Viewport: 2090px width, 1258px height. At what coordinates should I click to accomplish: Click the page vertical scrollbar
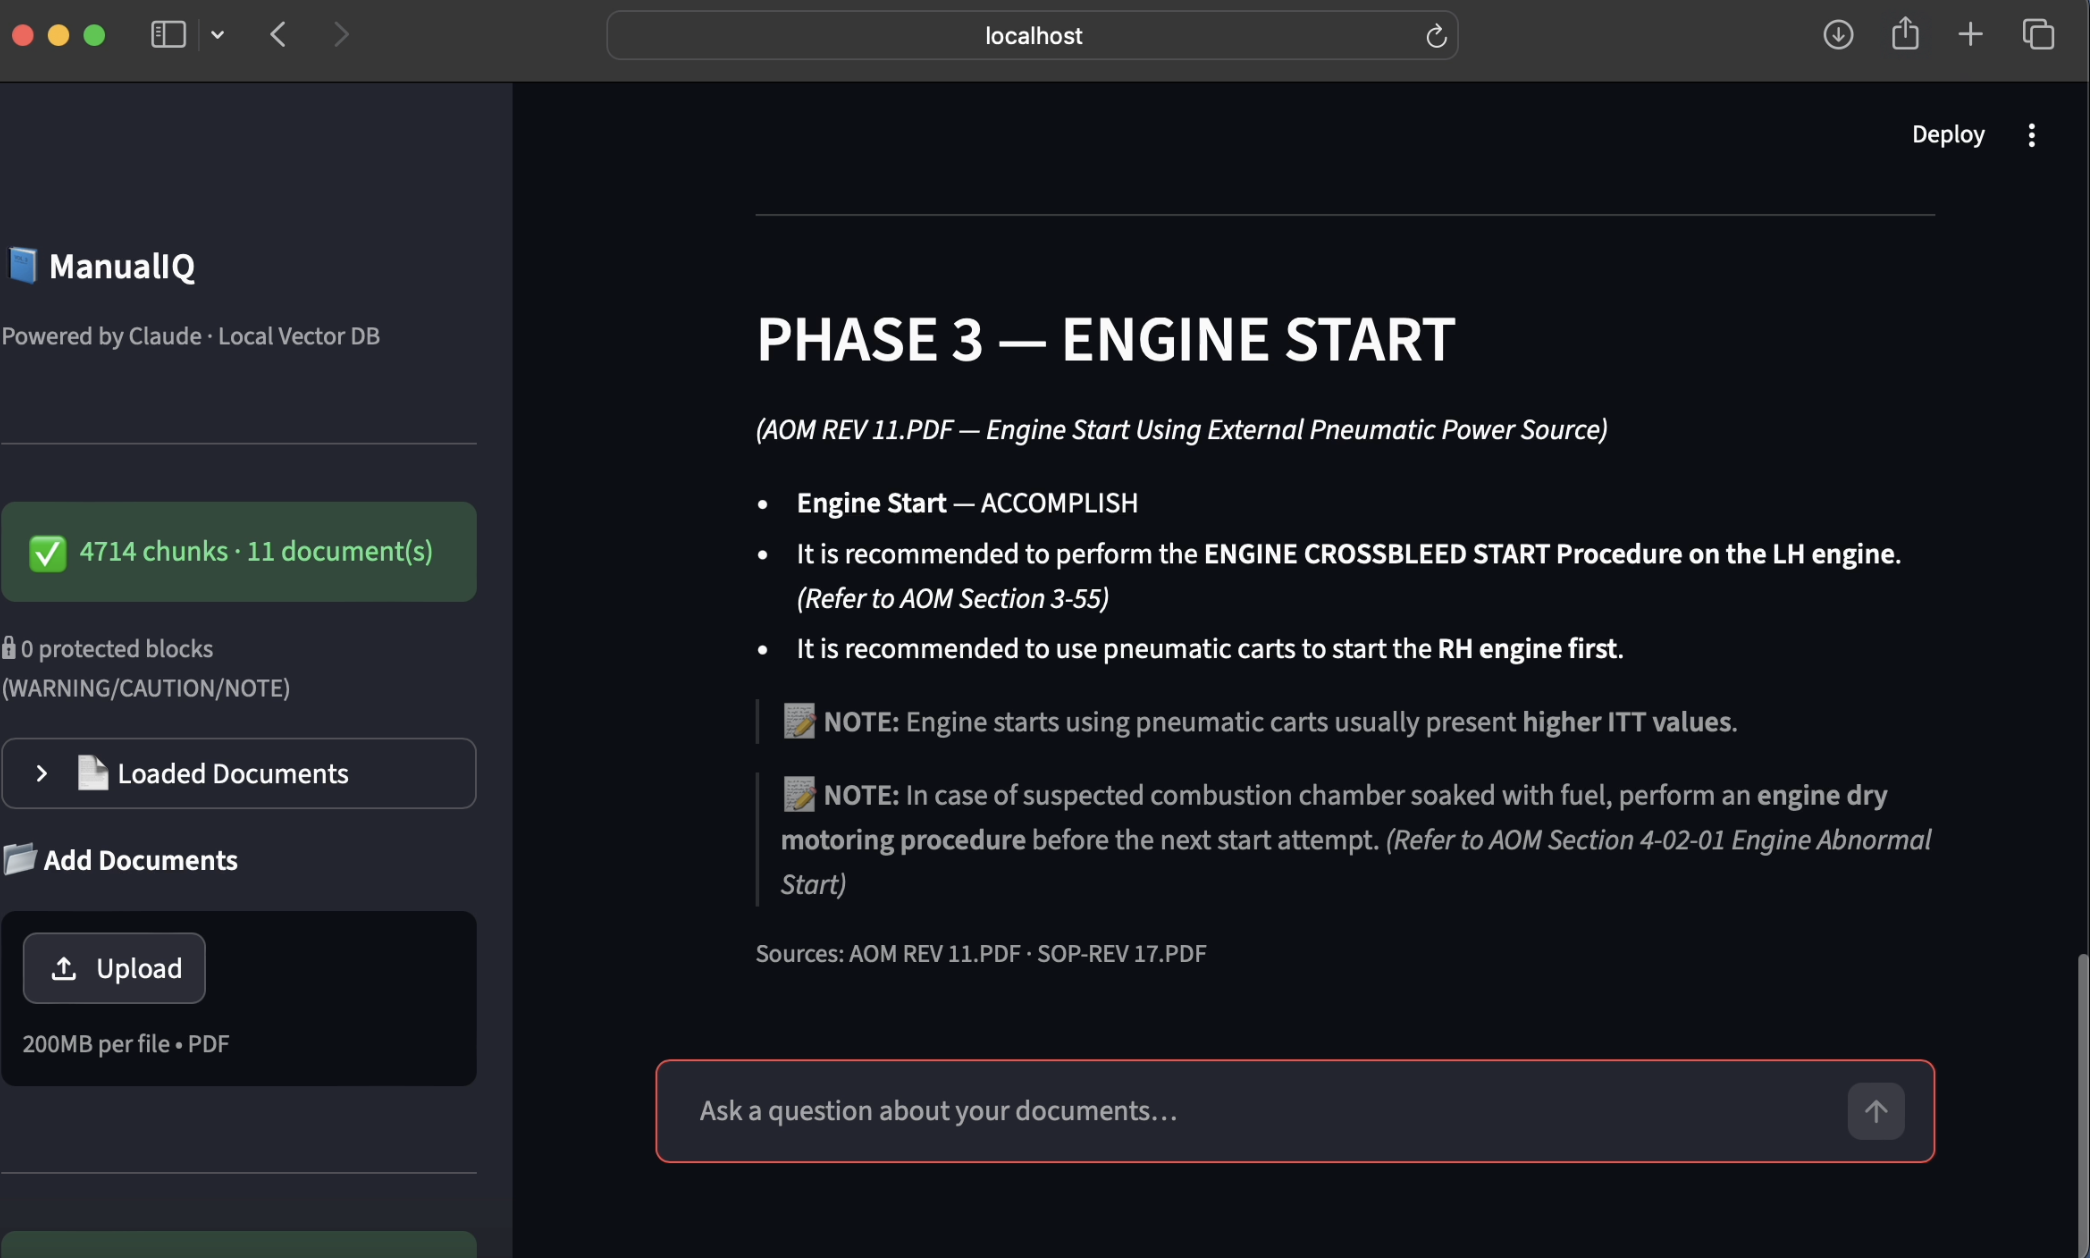(x=2083, y=1105)
